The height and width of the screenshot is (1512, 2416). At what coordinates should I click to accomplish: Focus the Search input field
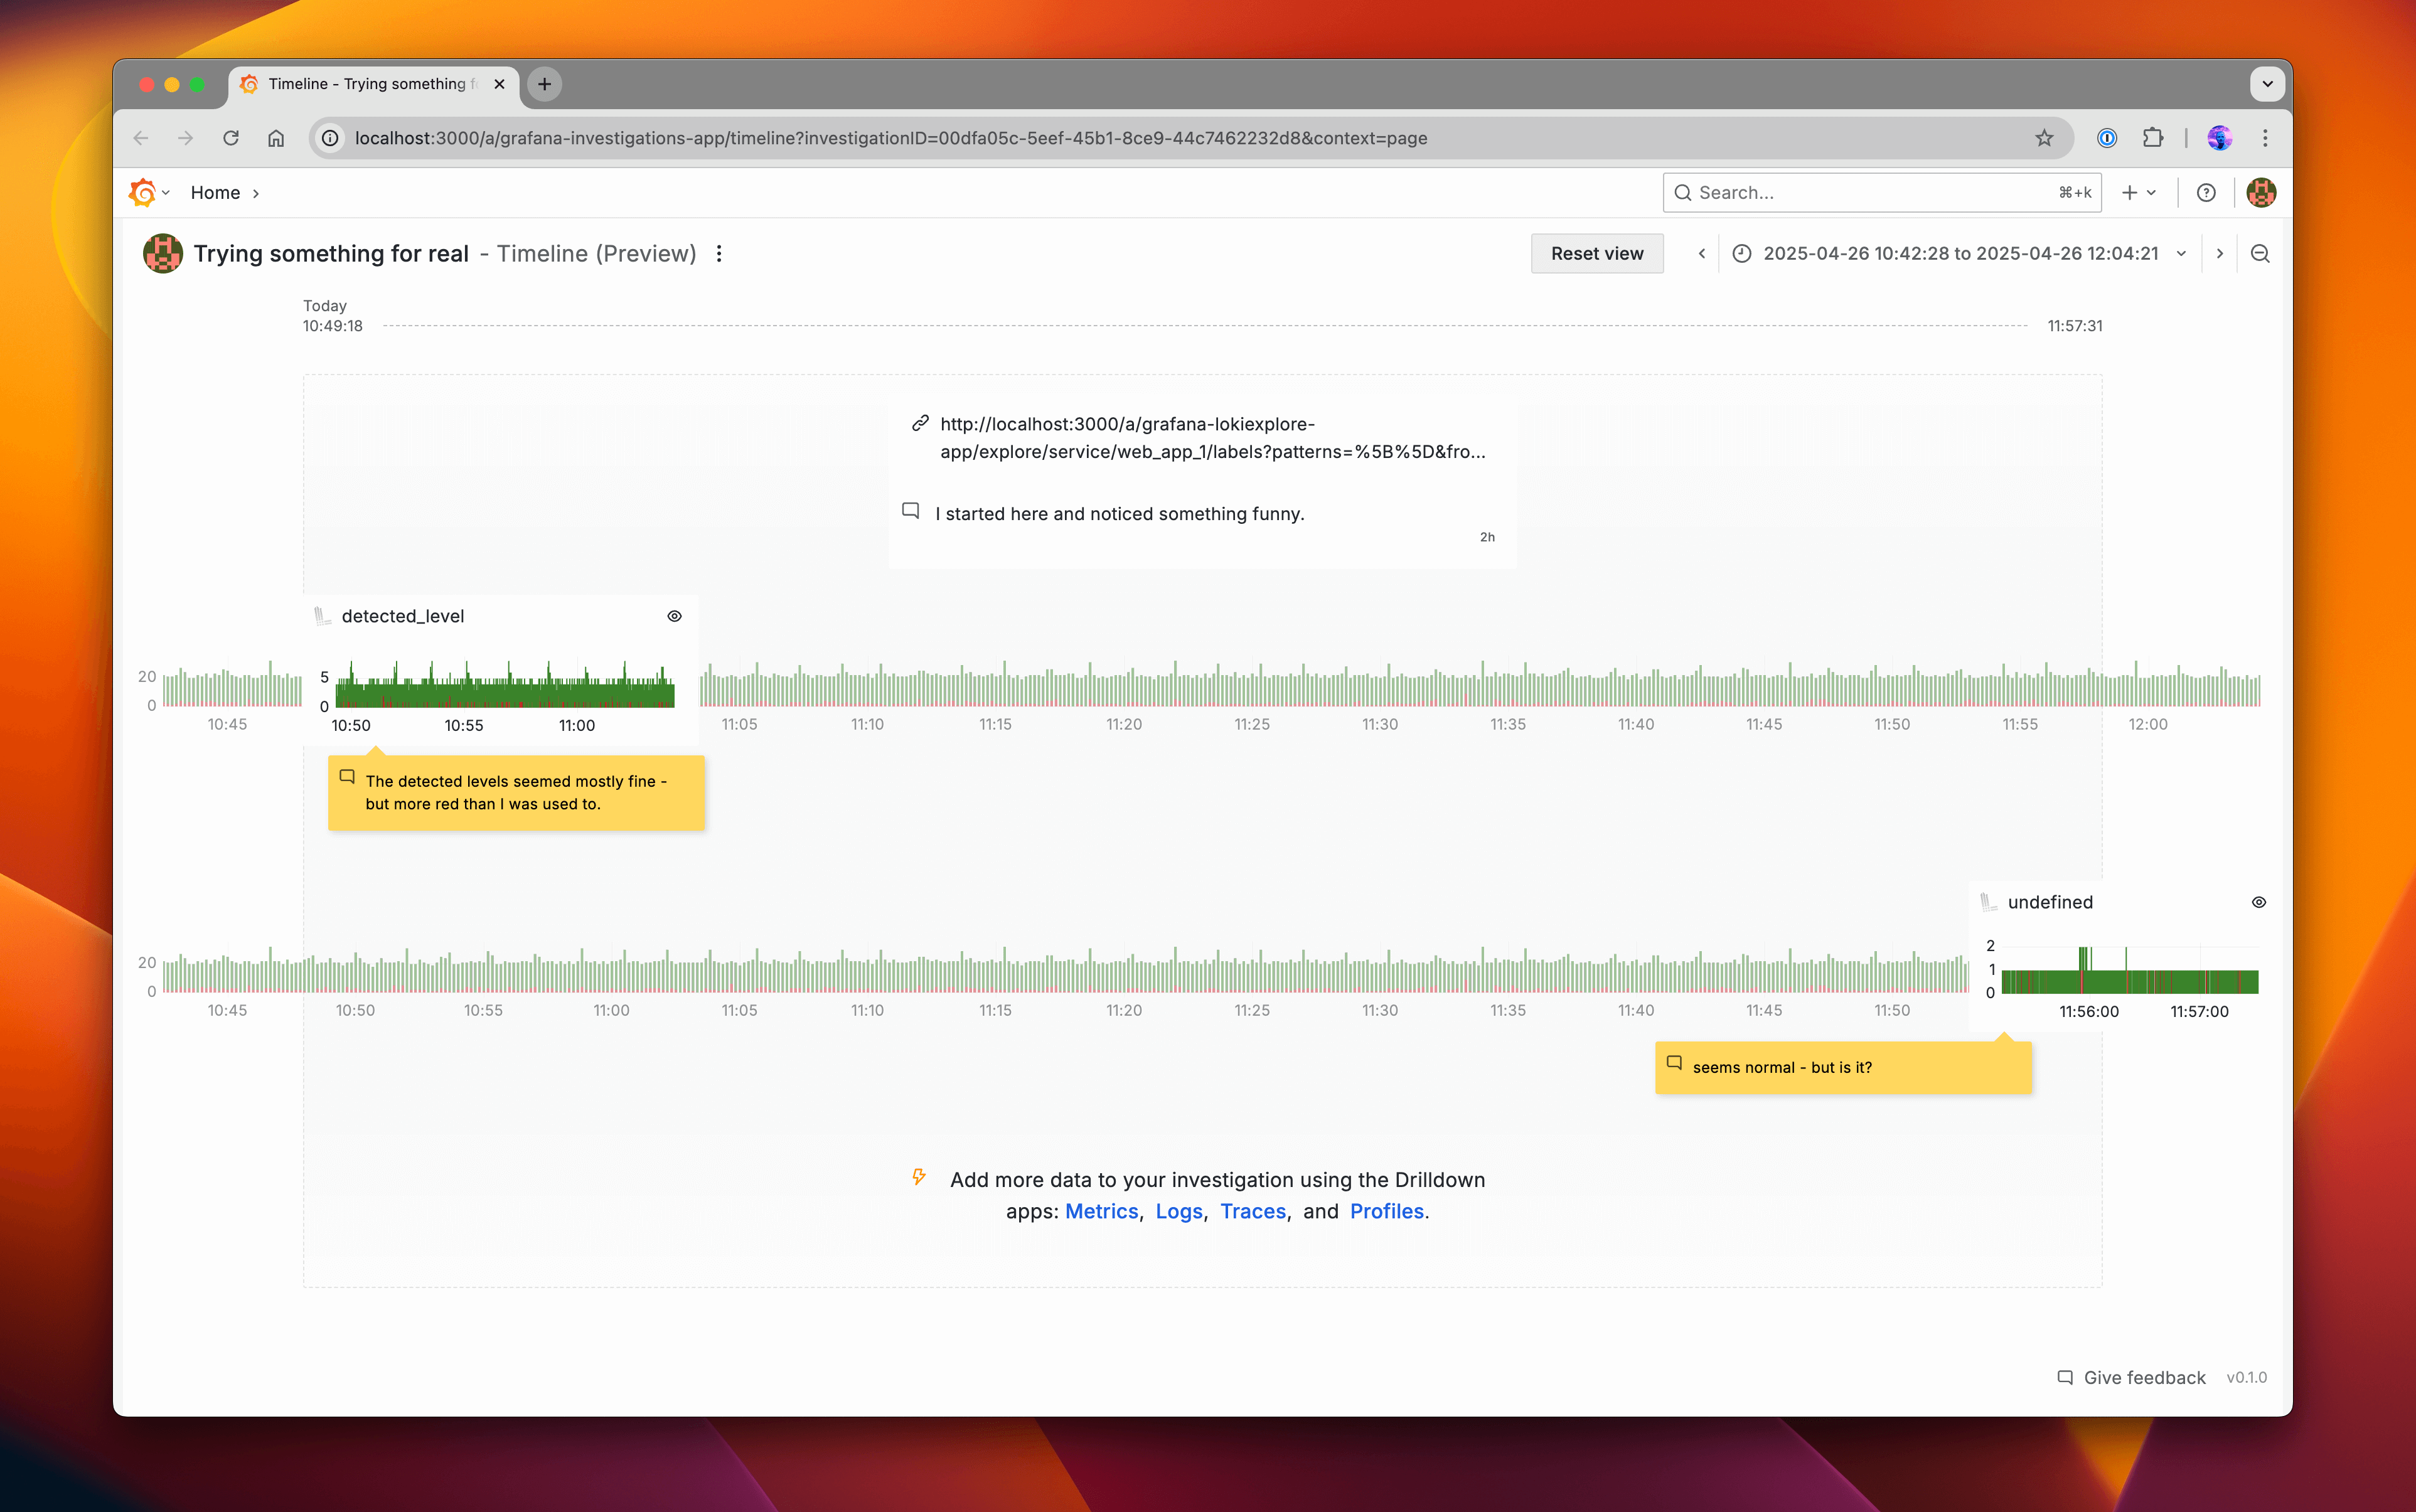[x=1870, y=193]
